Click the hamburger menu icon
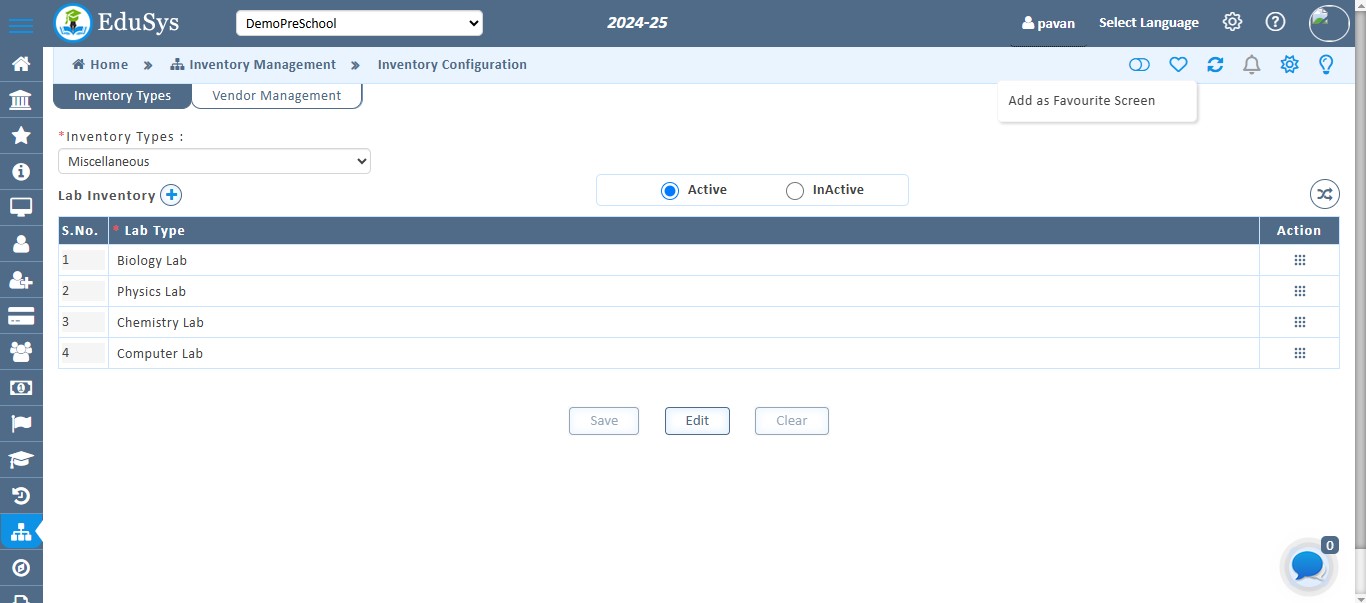This screenshot has height=603, width=1366. point(21,25)
